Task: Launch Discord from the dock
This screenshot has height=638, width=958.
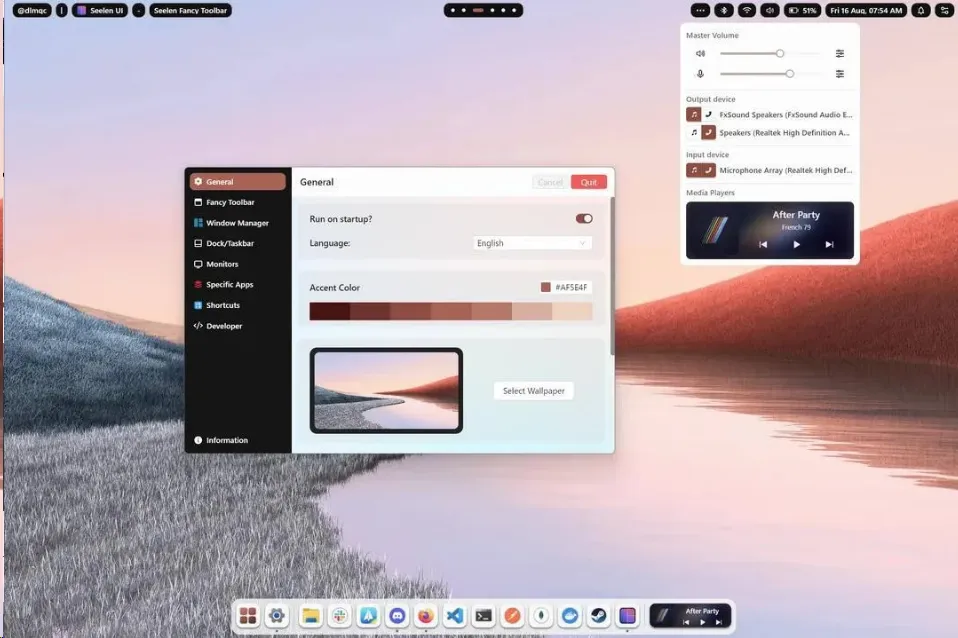Action: click(397, 616)
